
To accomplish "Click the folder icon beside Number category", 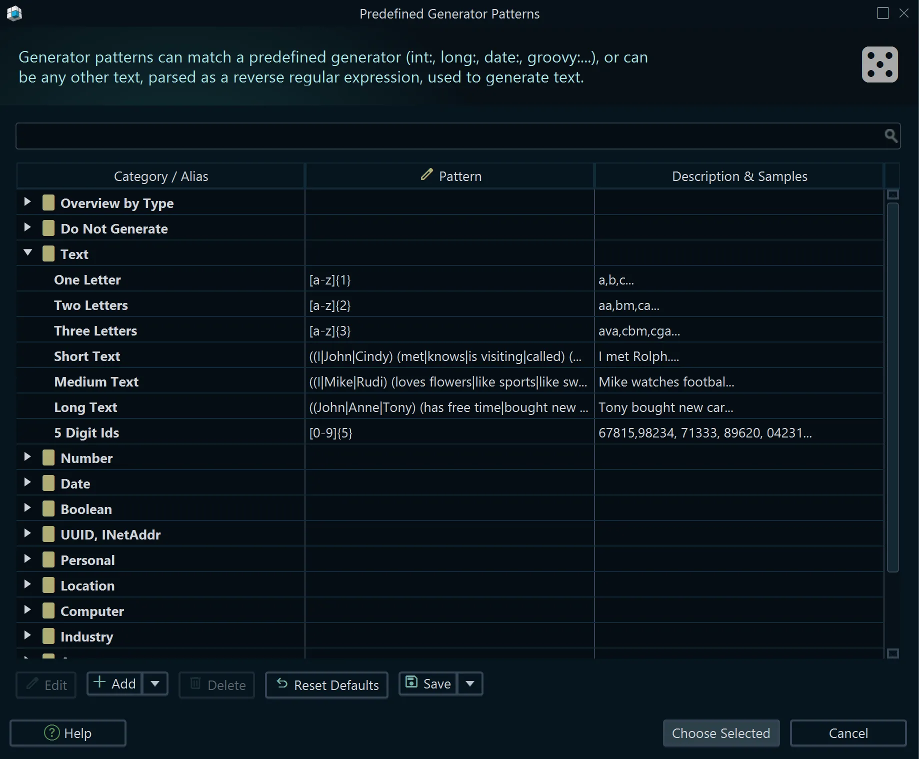I will pyautogui.click(x=48, y=457).
